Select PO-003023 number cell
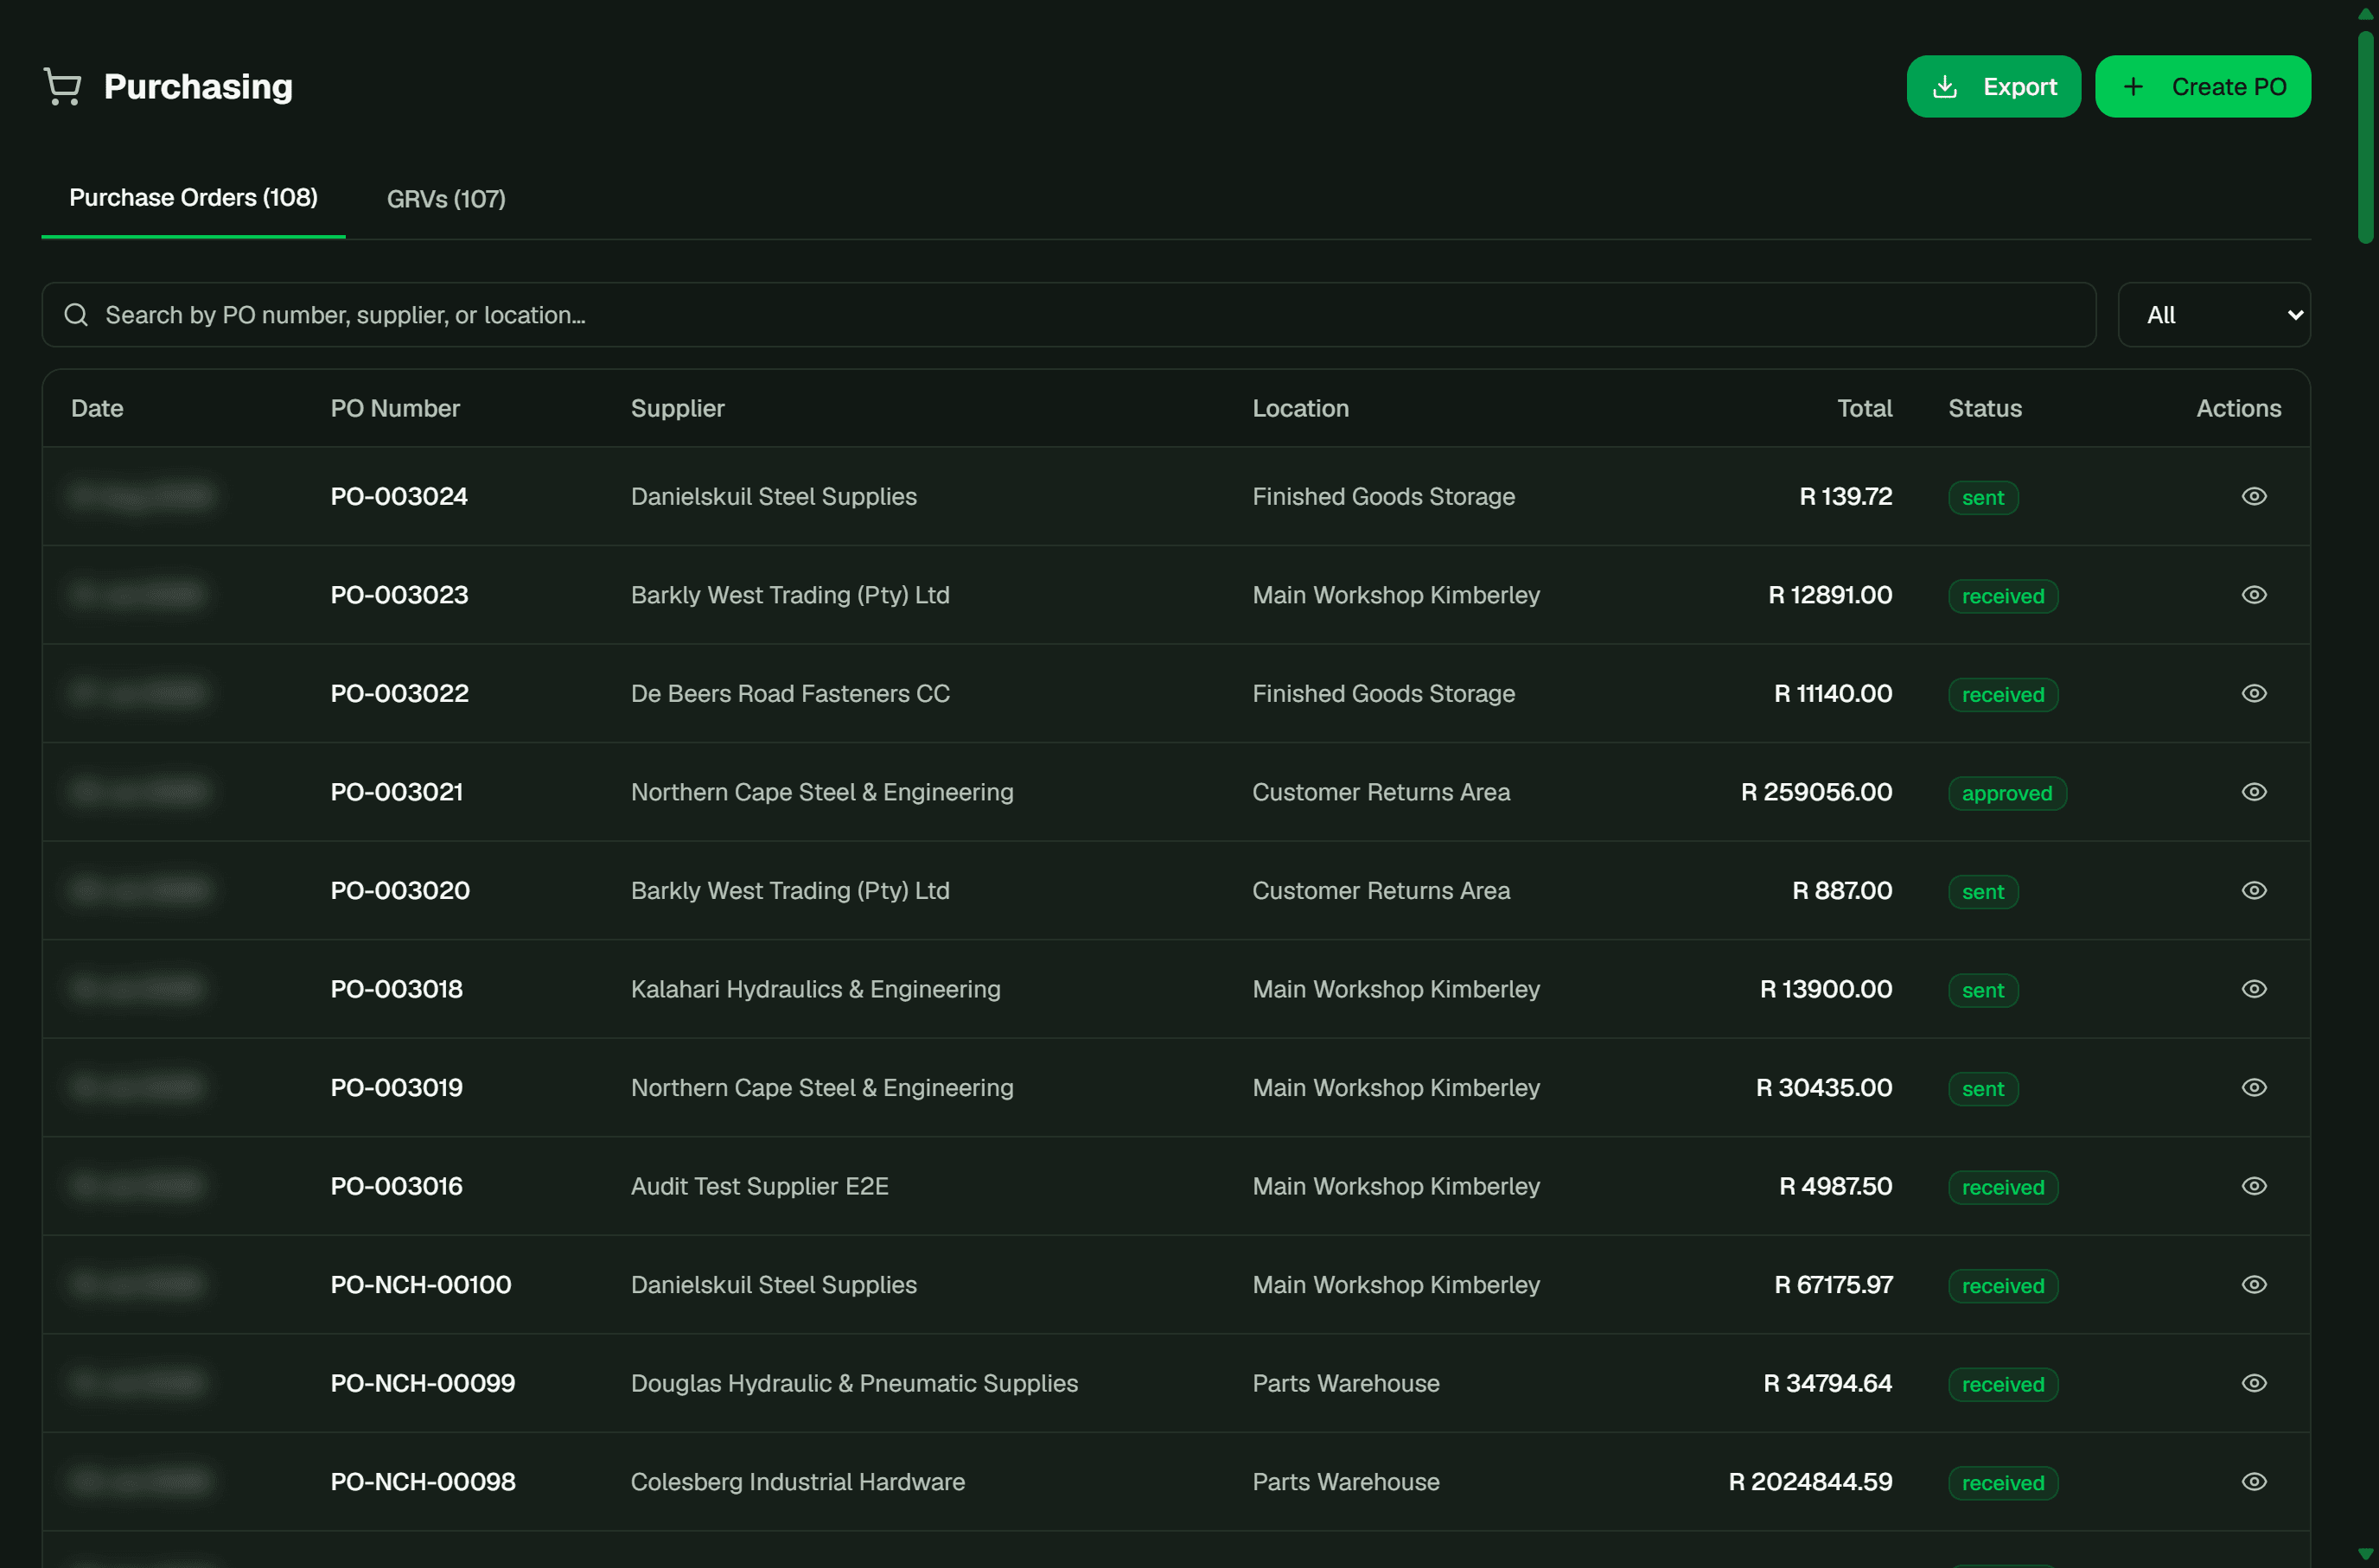This screenshot has width=2379, height=1568. pos(399,595)
